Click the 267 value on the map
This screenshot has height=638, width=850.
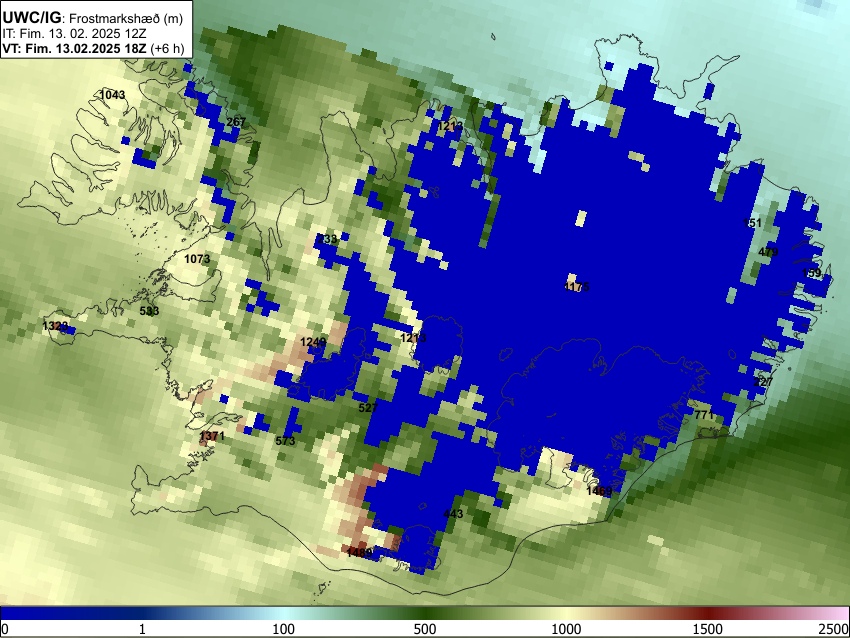[x=236, y=122]
